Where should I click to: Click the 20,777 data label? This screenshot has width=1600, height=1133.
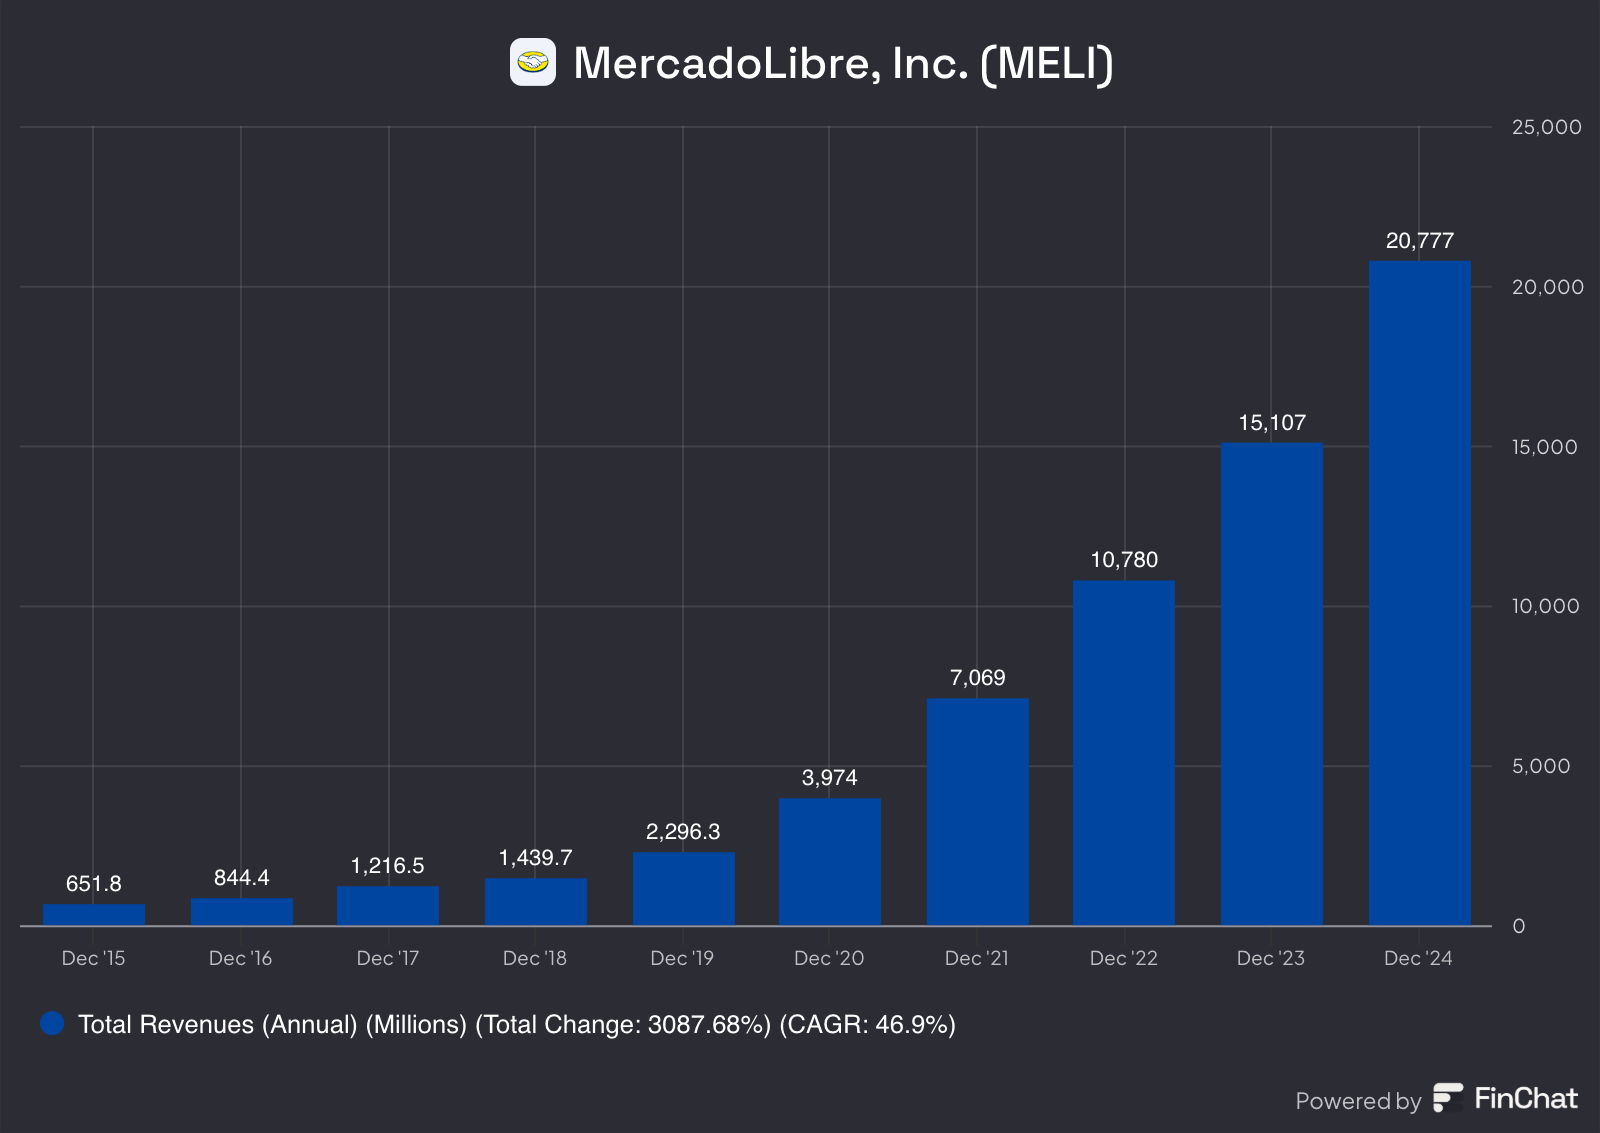[1420, 240]
